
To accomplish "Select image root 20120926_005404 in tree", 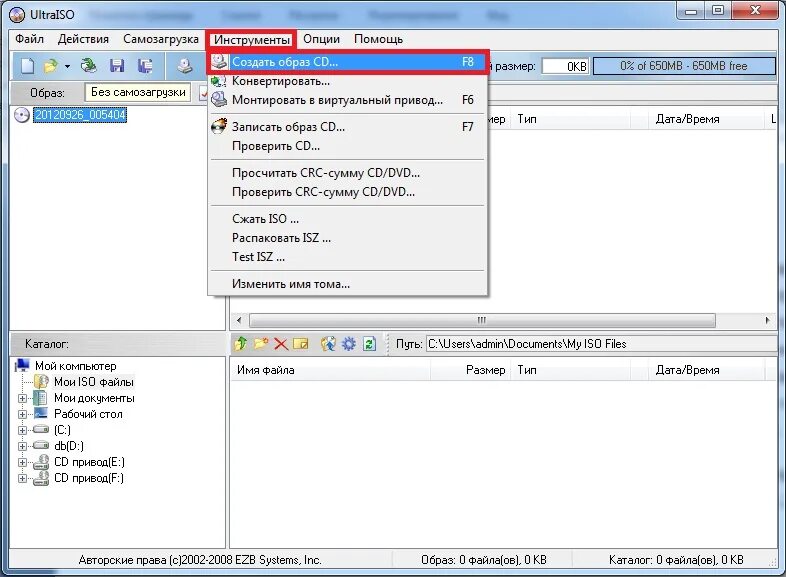I will pos(80,115).
